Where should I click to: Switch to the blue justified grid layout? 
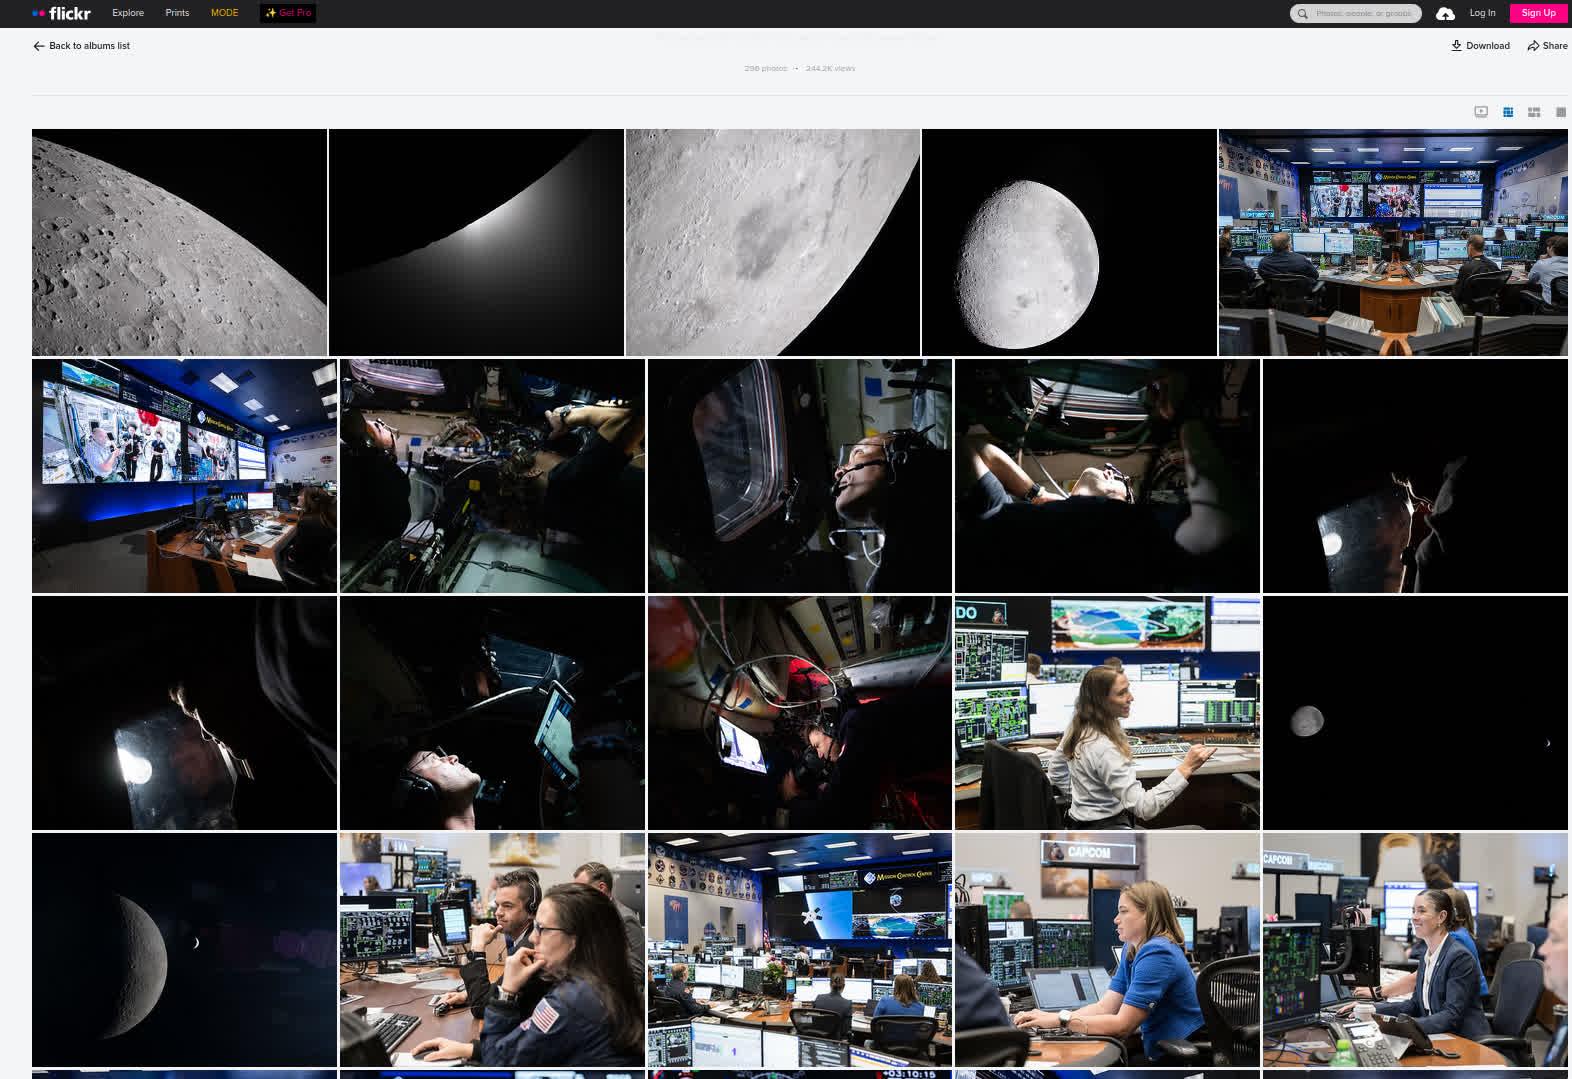(1508, 112)
